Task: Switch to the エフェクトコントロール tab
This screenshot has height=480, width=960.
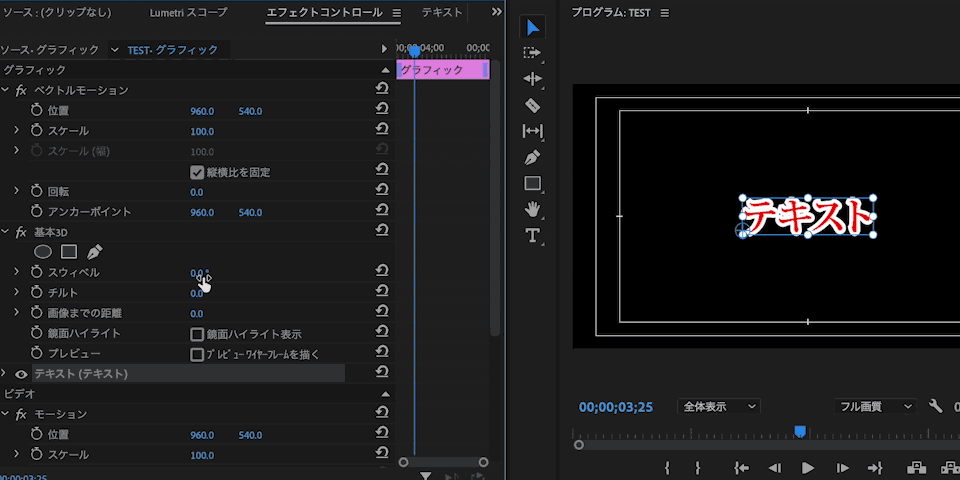Action: coord(324,12)
